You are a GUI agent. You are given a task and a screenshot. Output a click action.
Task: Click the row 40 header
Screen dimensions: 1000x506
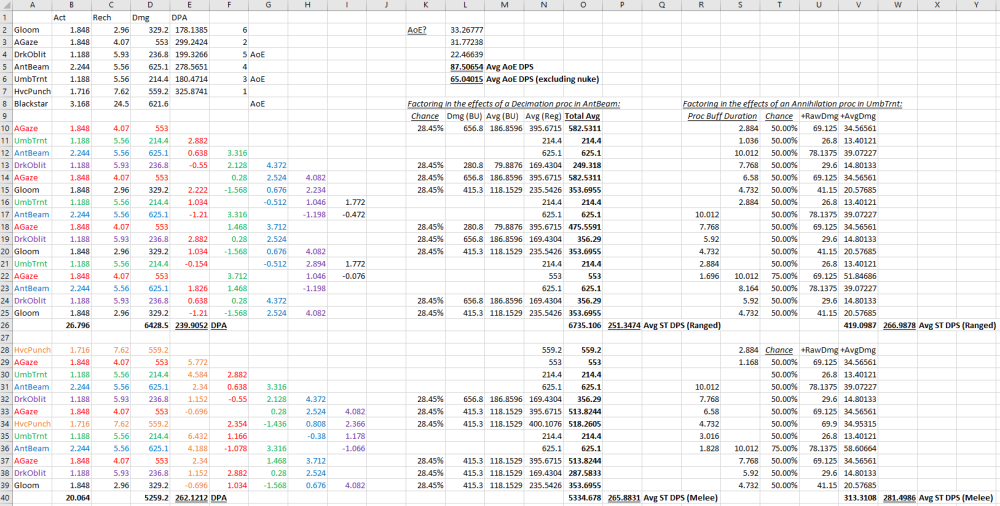pyautogui.click(x=5, y=496)
